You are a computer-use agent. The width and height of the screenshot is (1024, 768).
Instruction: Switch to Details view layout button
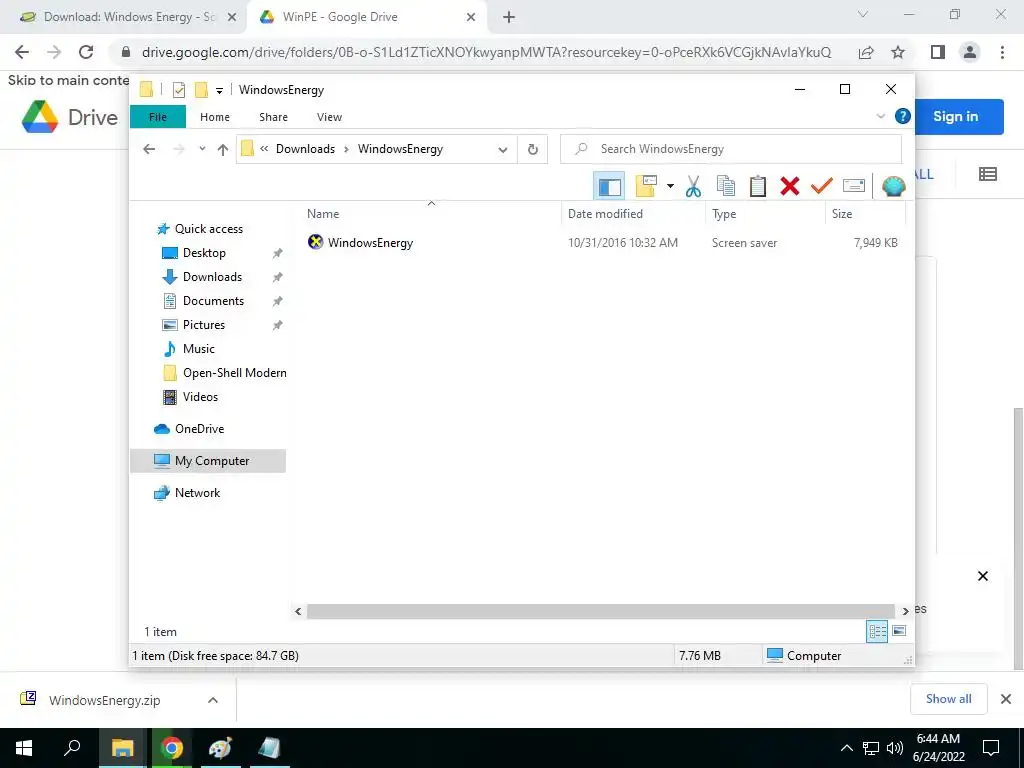877,631
